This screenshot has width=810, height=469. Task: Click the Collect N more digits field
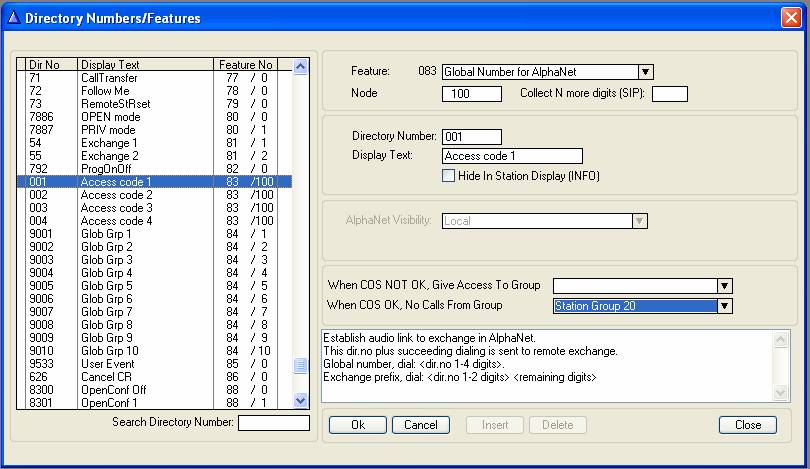point(669,94)
